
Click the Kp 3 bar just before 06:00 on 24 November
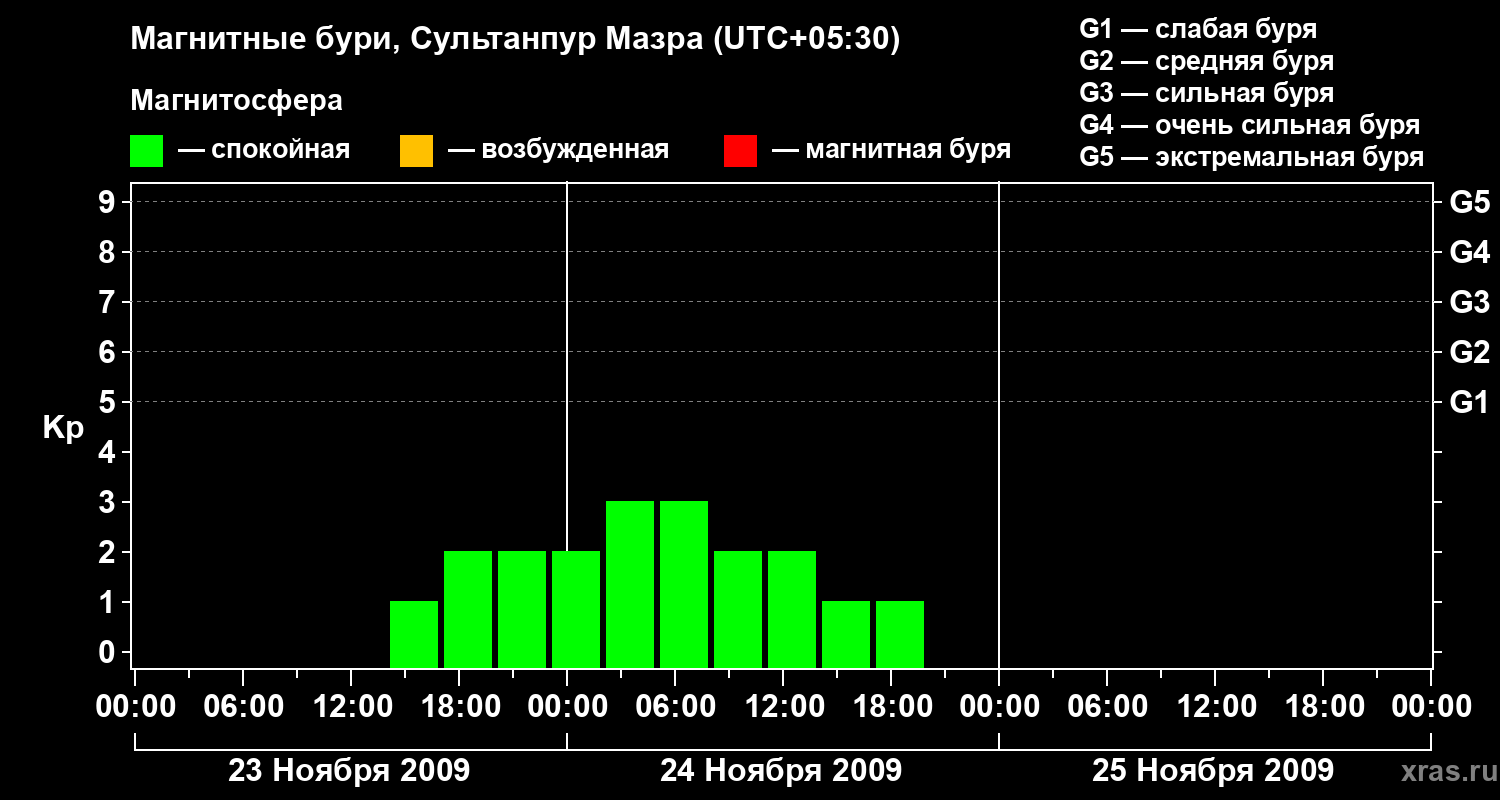tap(630, 584)
